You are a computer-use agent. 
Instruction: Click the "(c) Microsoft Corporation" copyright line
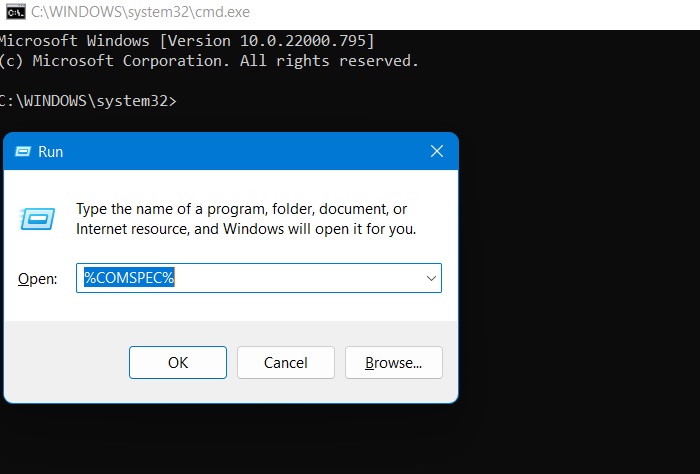click(209, 61)
